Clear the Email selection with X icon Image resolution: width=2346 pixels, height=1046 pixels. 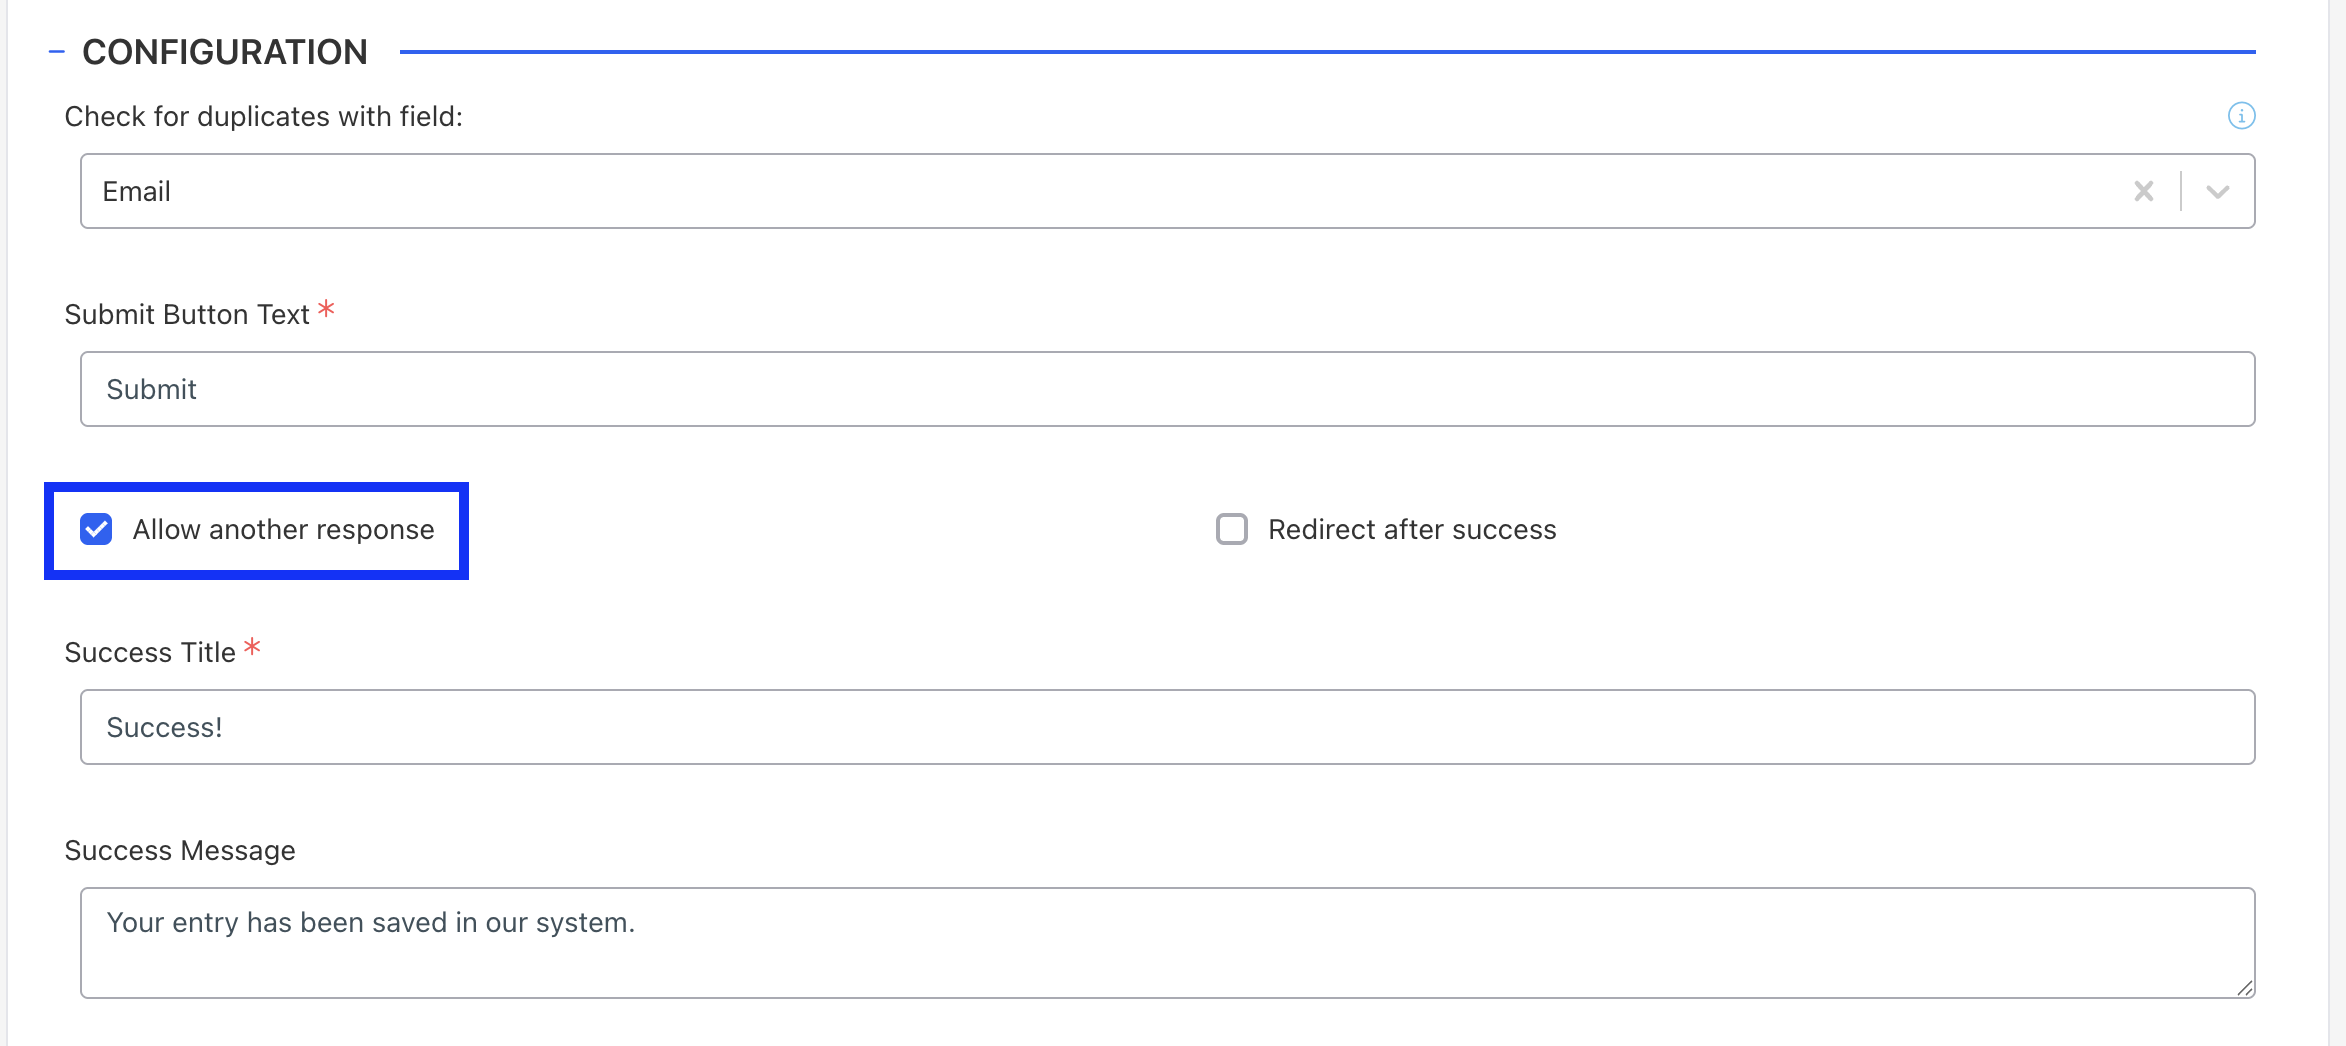point(2143,191)
